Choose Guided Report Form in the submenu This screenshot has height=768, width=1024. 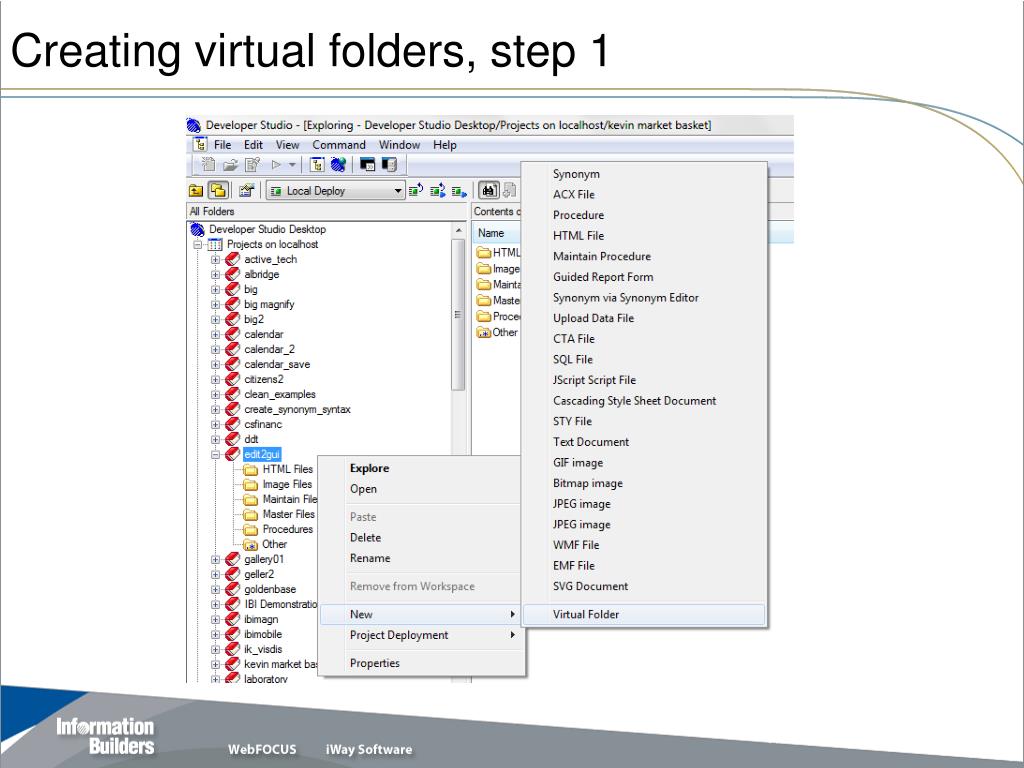[x=645, y=277]
